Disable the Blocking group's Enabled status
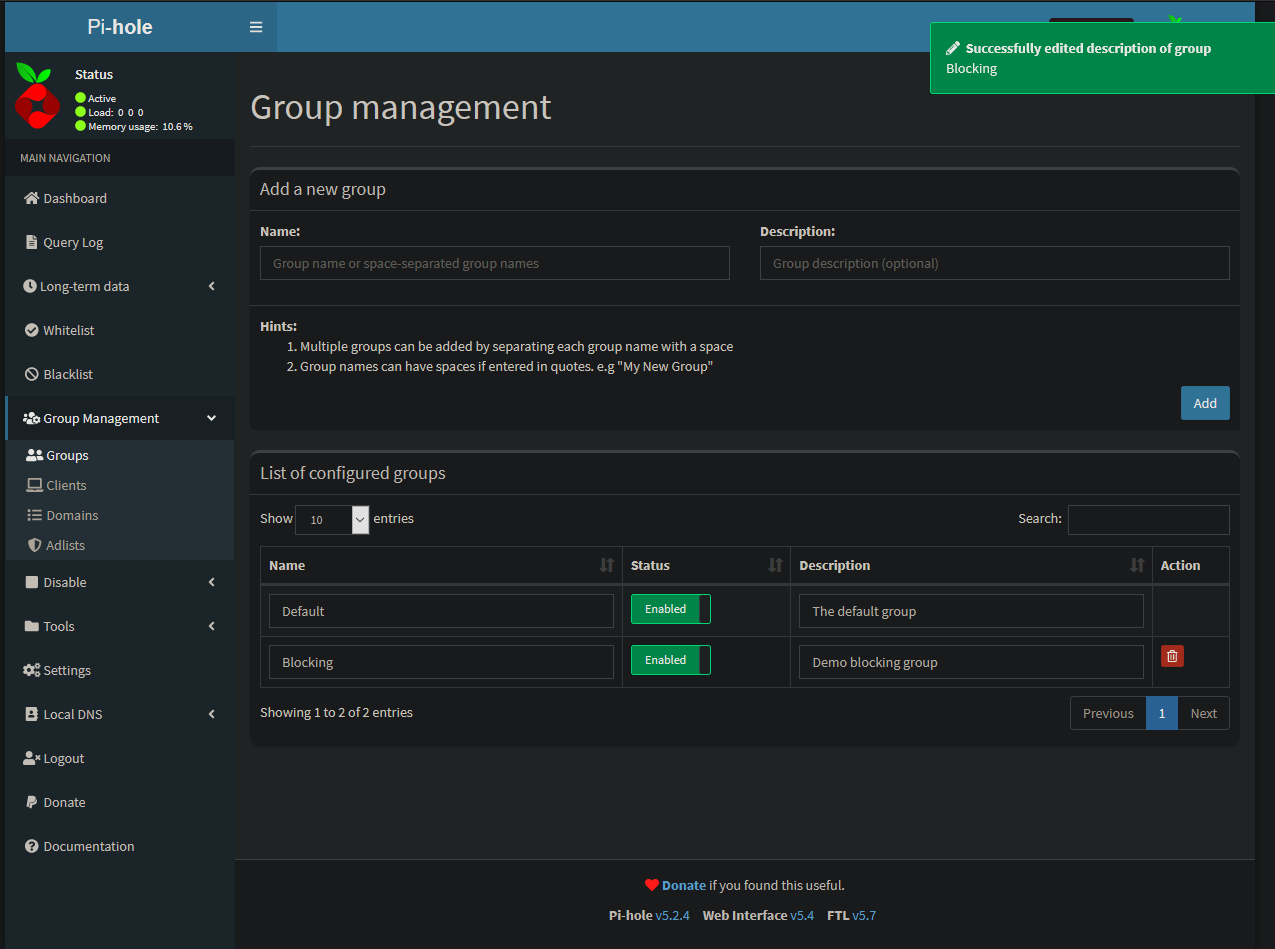 point(670,660)
